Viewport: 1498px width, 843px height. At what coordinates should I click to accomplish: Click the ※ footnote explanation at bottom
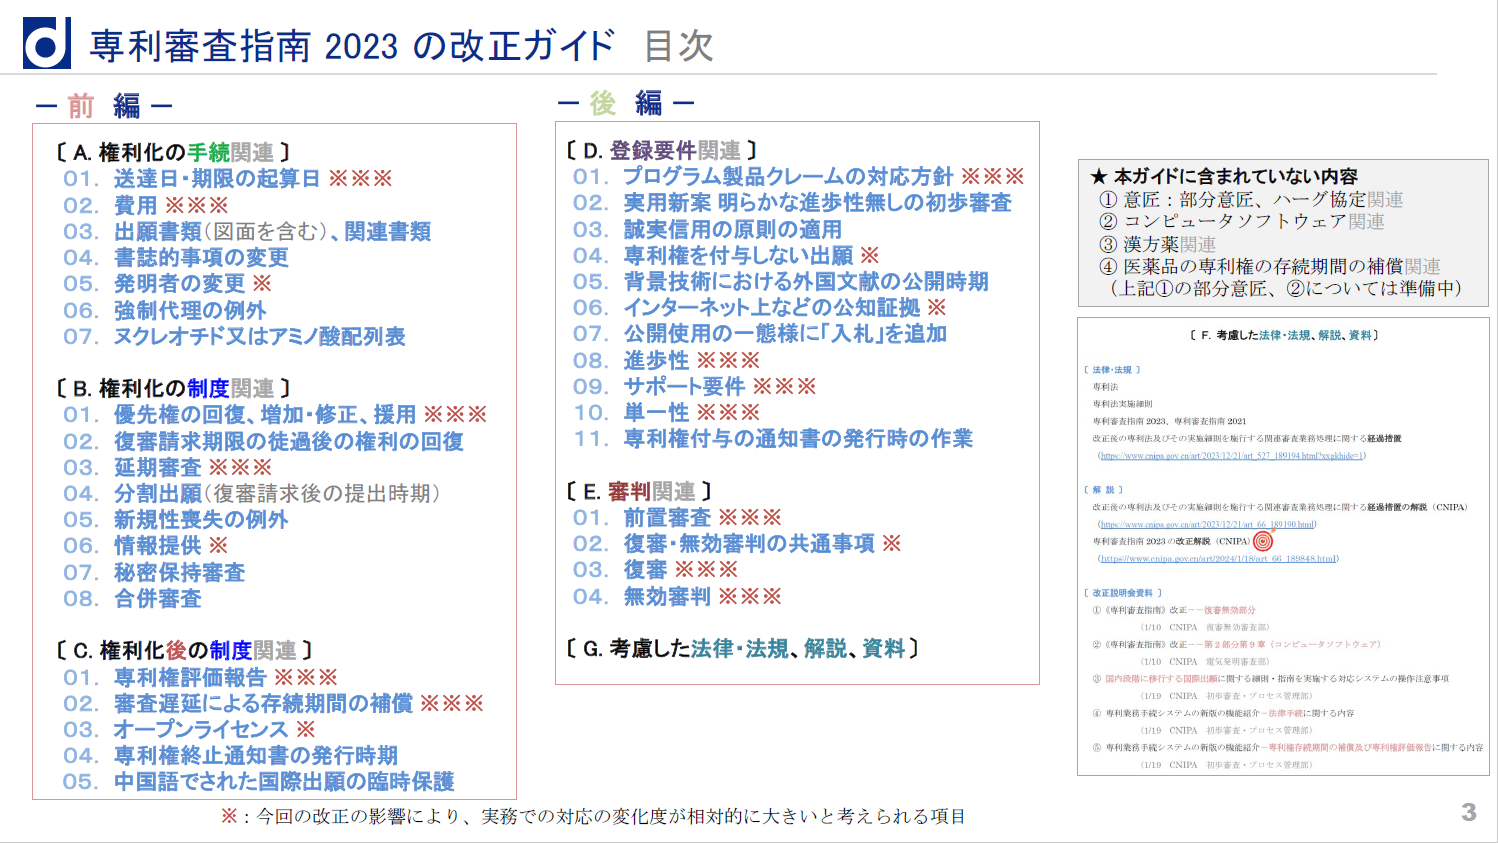[593, 817]
